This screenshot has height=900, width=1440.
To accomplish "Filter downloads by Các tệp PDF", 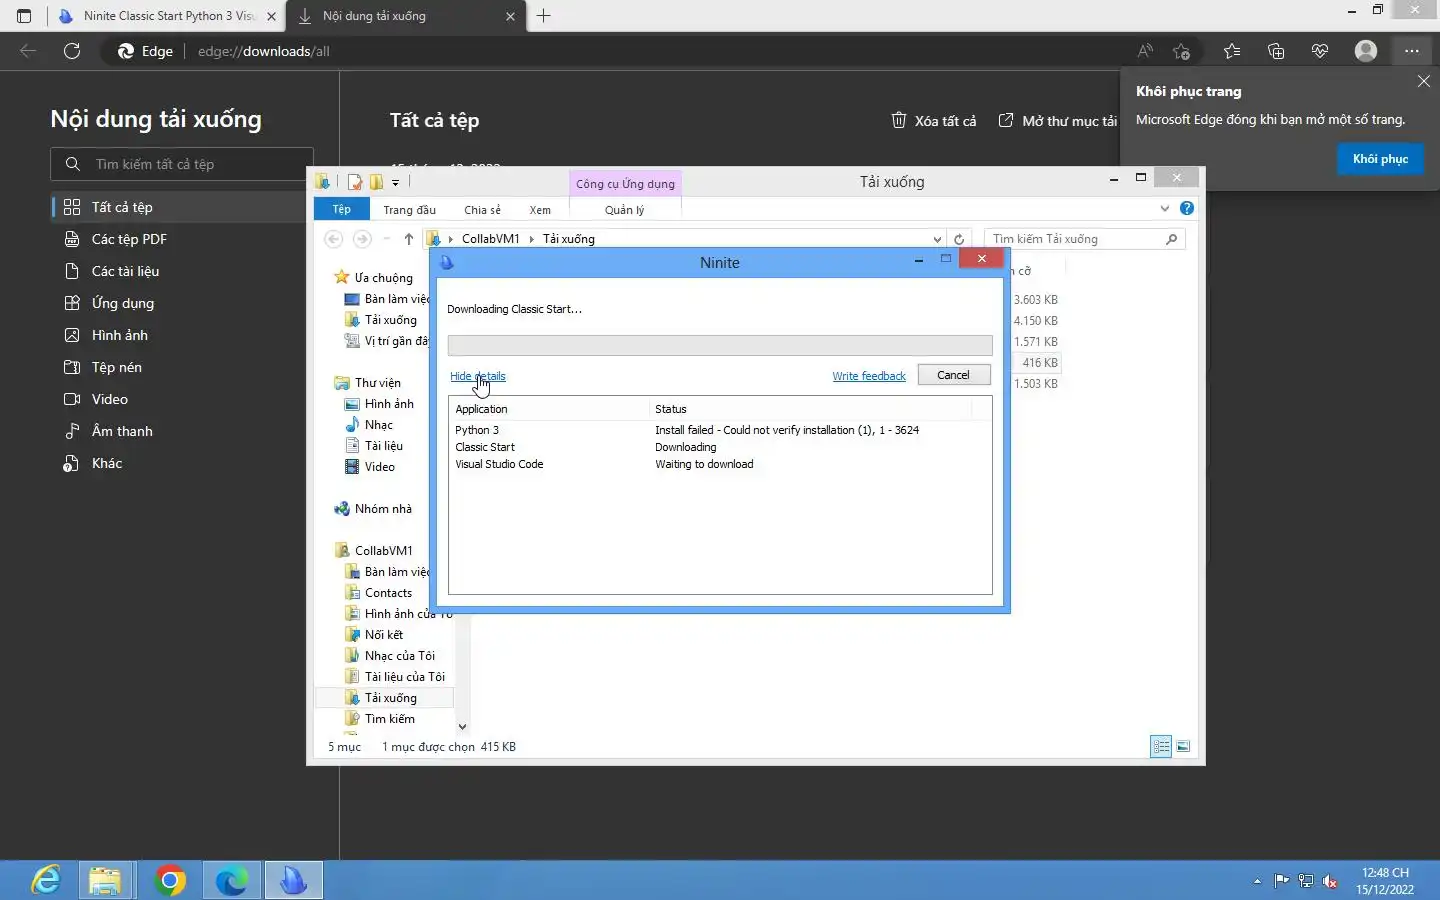I will pos(182,239).
